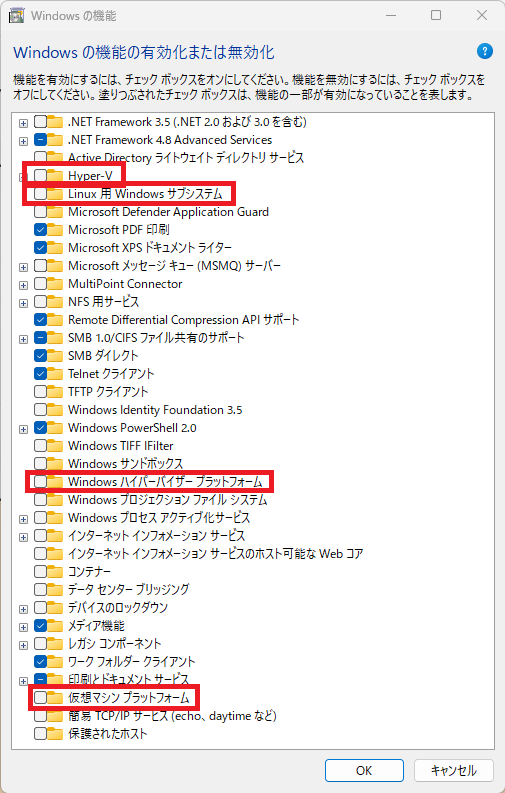Uncheck Telnet クライアント checkbox
The image size is (505, 793).
40,374
